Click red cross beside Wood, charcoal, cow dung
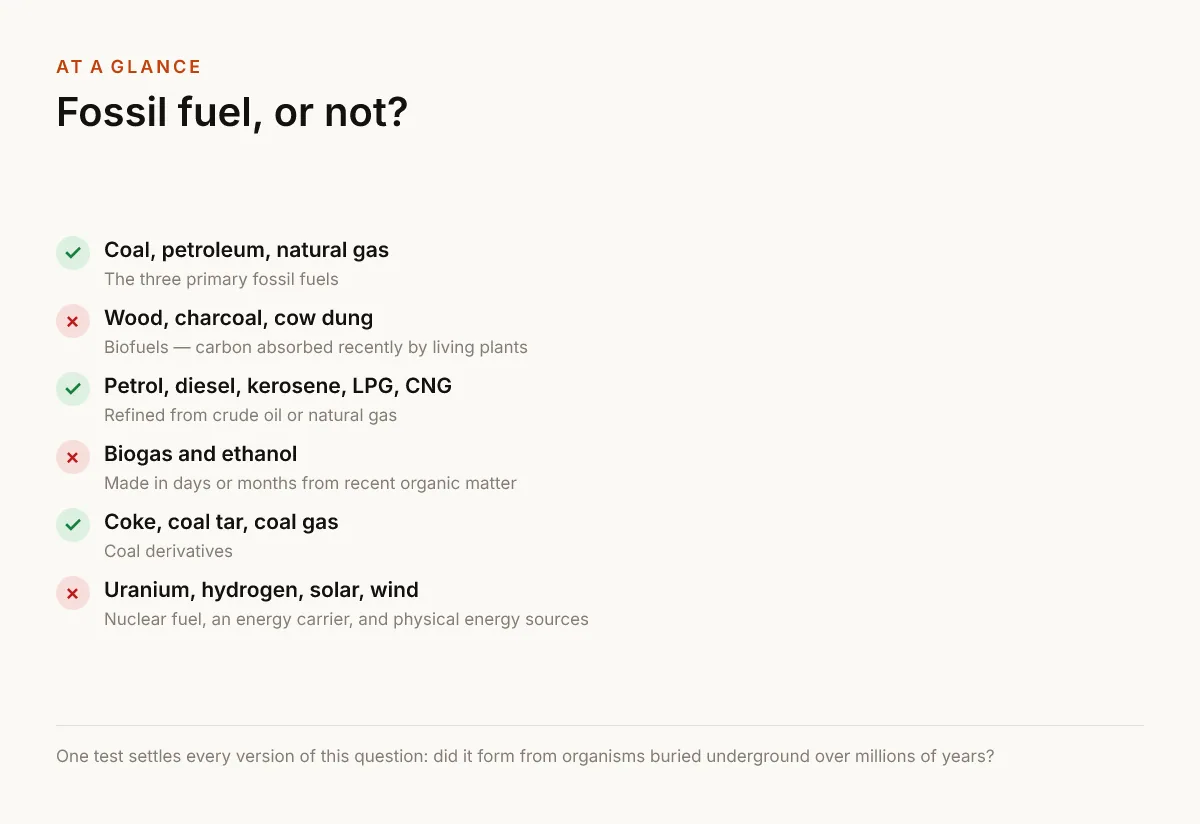The image size is (1200, 824). (x=73, y=322)
